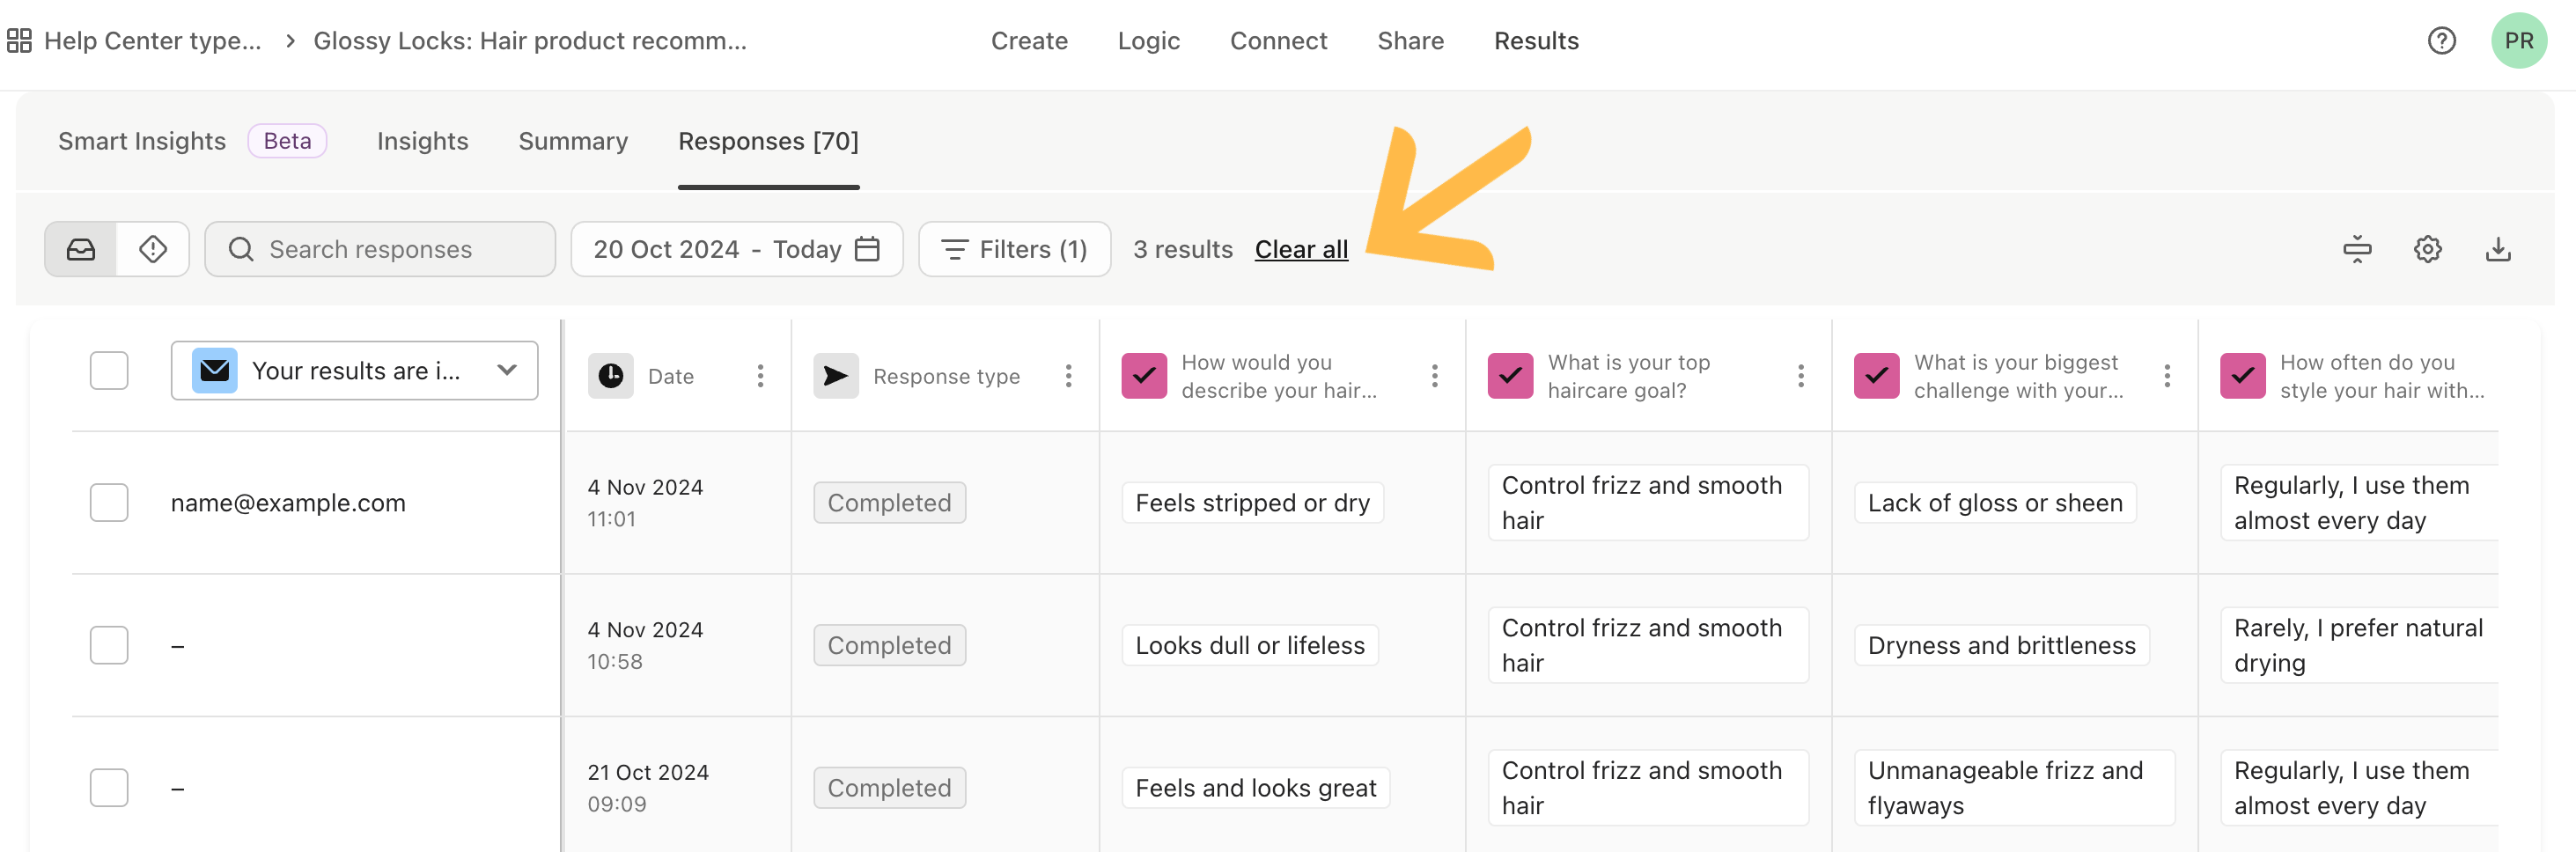Screen dimensions: 2576x852
Task: Click the row height adjust icon
Action: click(2357, 249)
